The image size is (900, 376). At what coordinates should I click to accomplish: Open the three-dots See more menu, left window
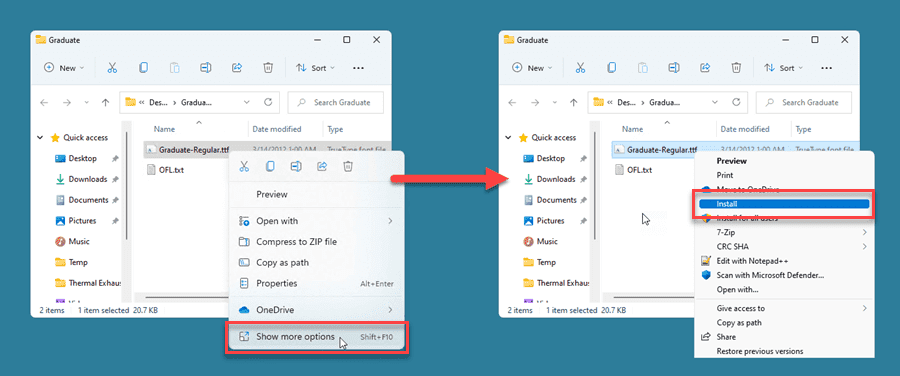coord(358,68)
